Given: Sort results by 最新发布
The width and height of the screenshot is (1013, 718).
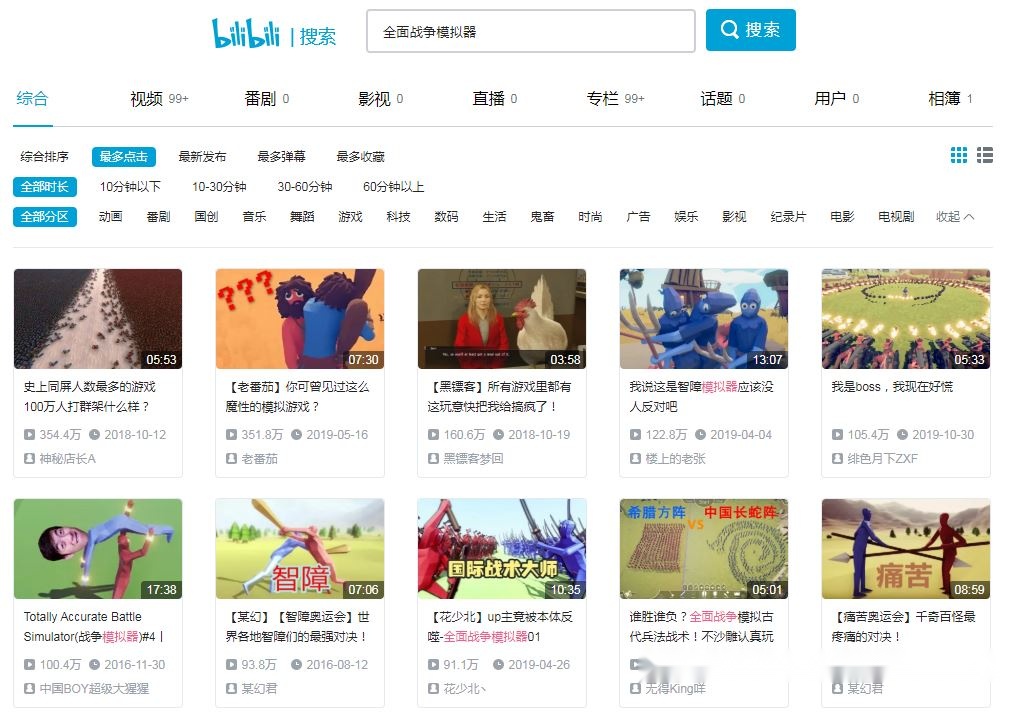Looking at the screenshot, I should click(x=202, y=156).
